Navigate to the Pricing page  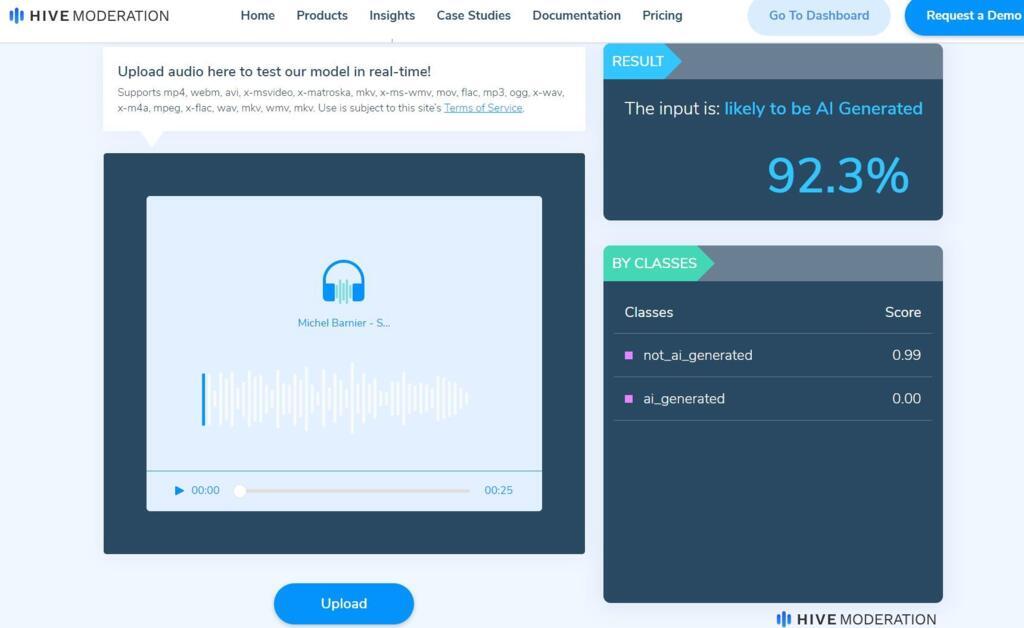[x=662, y=16]
